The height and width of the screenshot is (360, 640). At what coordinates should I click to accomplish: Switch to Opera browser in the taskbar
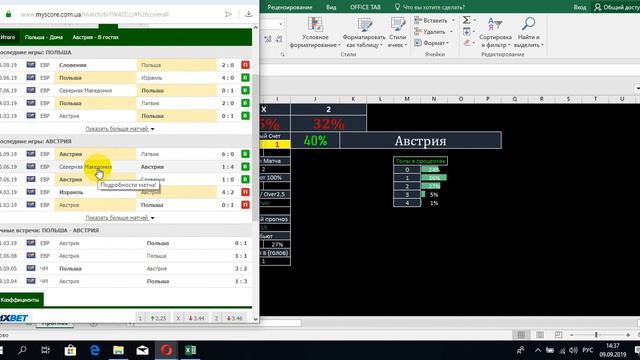pyautogui.click(x=166, y=350)
